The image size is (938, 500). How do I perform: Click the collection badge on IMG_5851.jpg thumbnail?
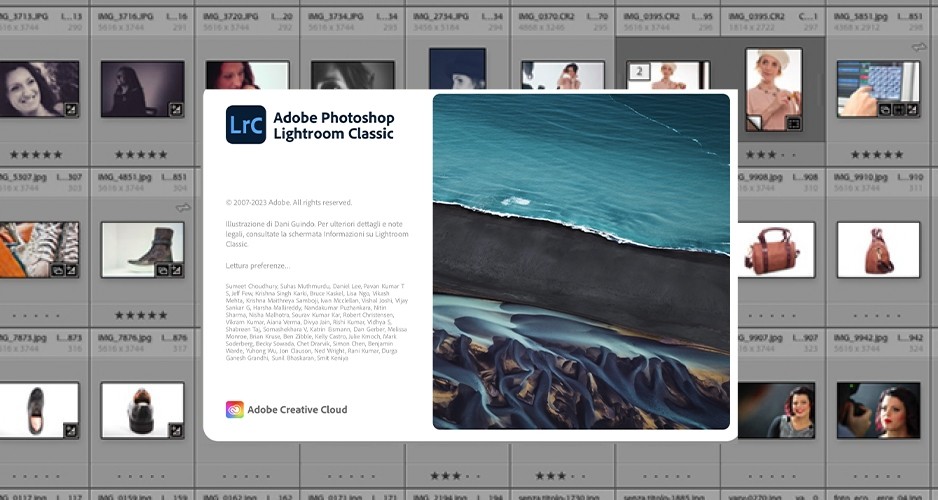coord(885,109)
